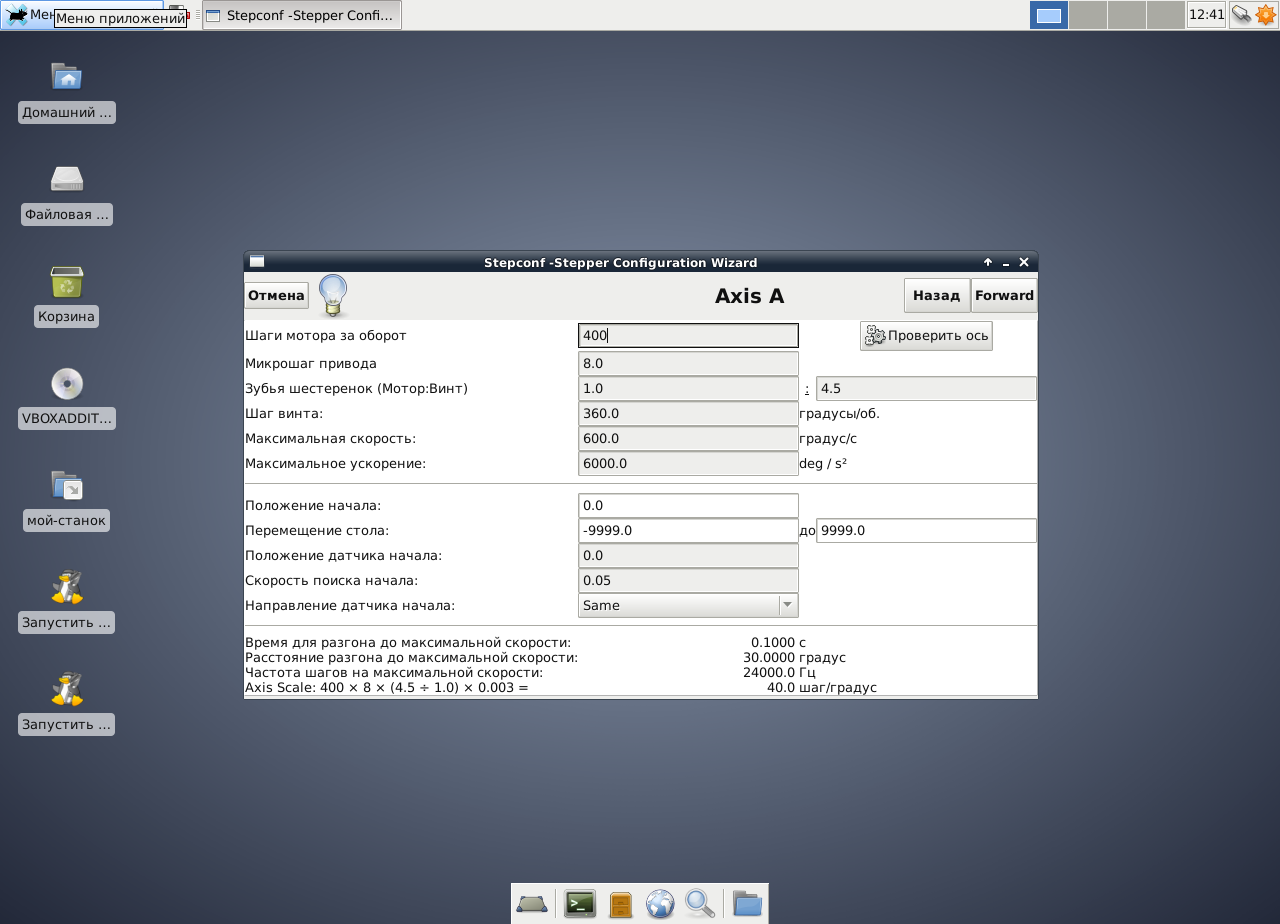
Task: Click the 24000.0 Гц step frequency value
Action: [x=779, y=673]
